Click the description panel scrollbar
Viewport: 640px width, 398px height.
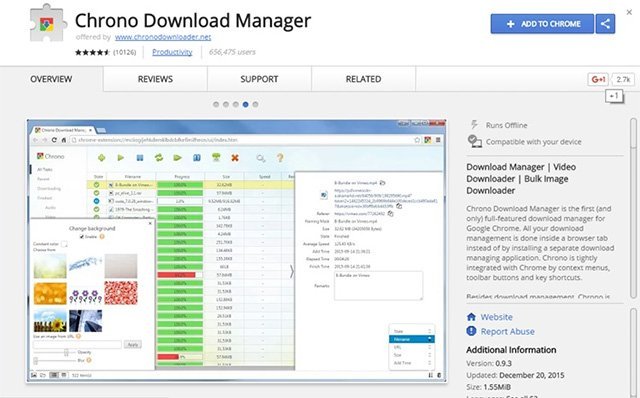point(633,208)
